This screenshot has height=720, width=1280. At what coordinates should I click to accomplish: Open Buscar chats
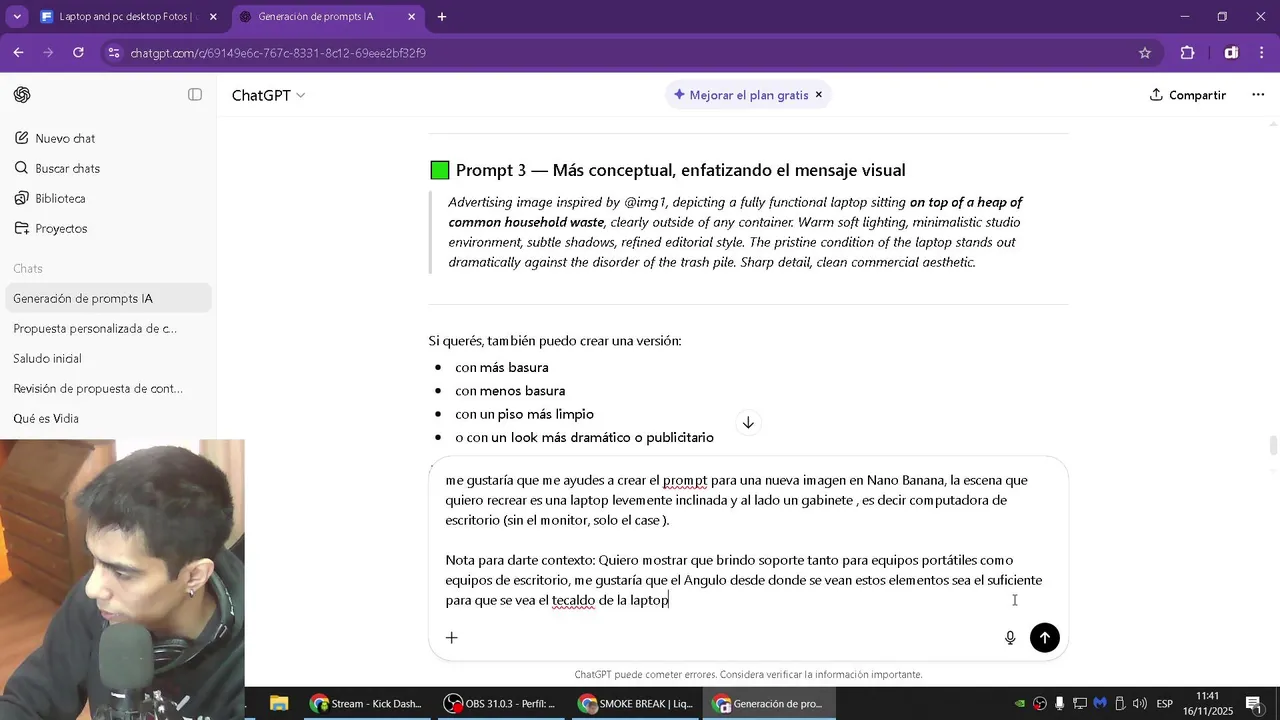(108, 169)
